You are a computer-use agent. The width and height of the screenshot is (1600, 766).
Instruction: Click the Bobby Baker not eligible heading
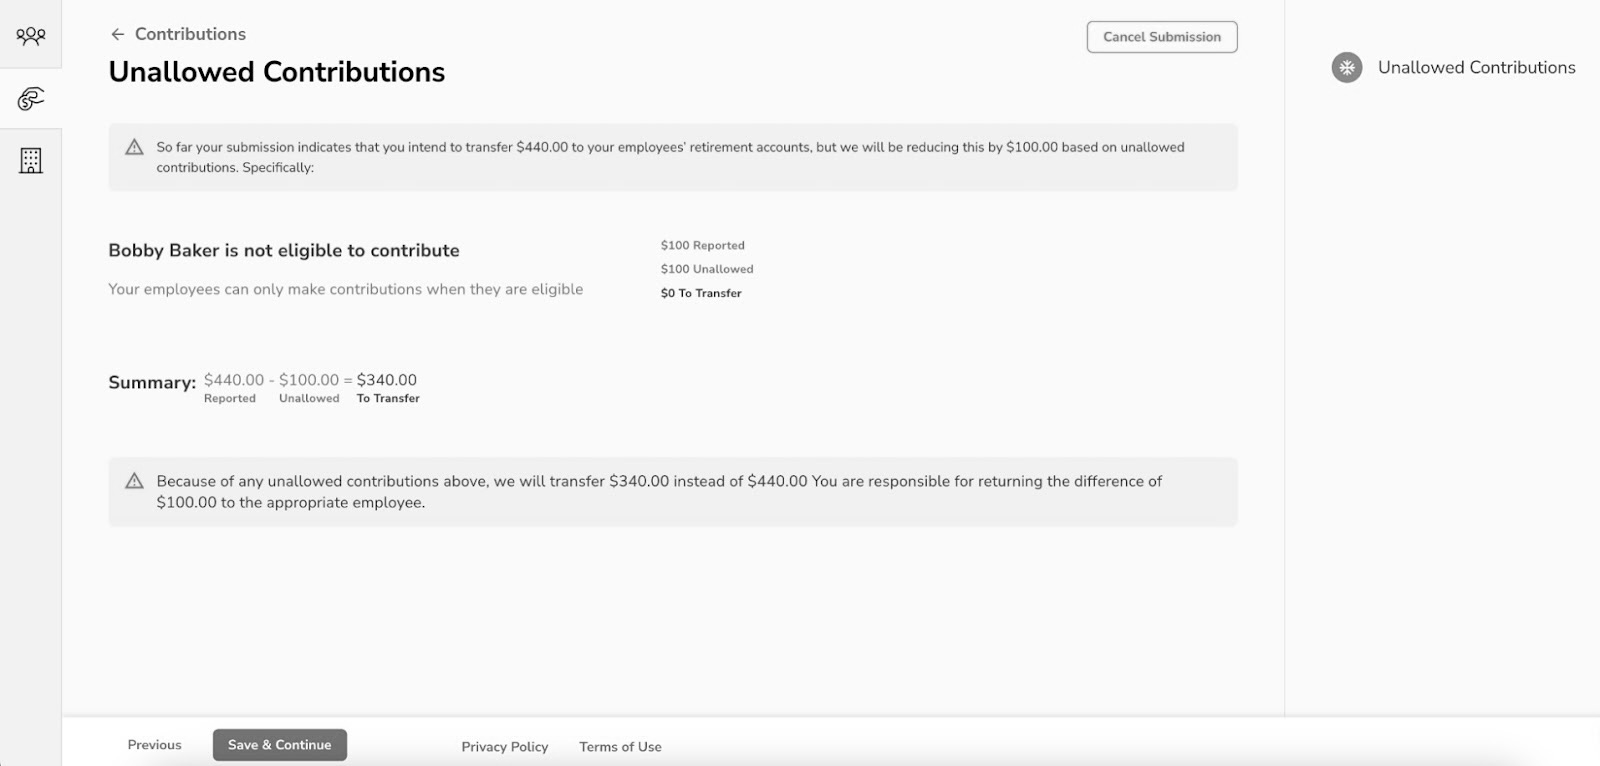click(284, 250)
